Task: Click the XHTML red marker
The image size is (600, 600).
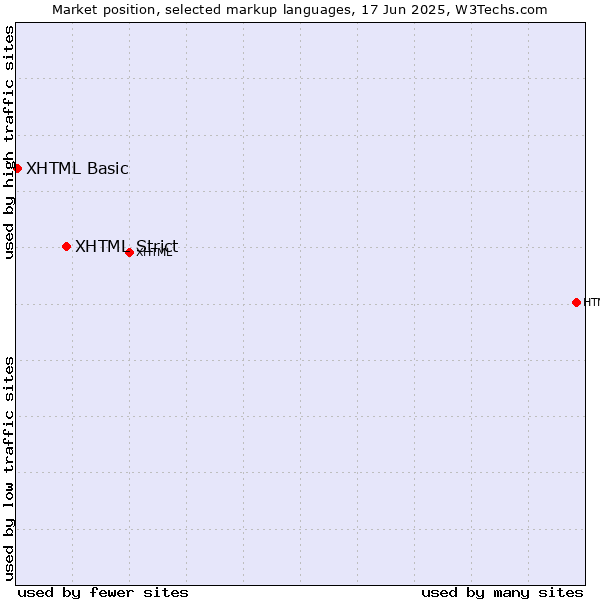Action: coord(129,252)
